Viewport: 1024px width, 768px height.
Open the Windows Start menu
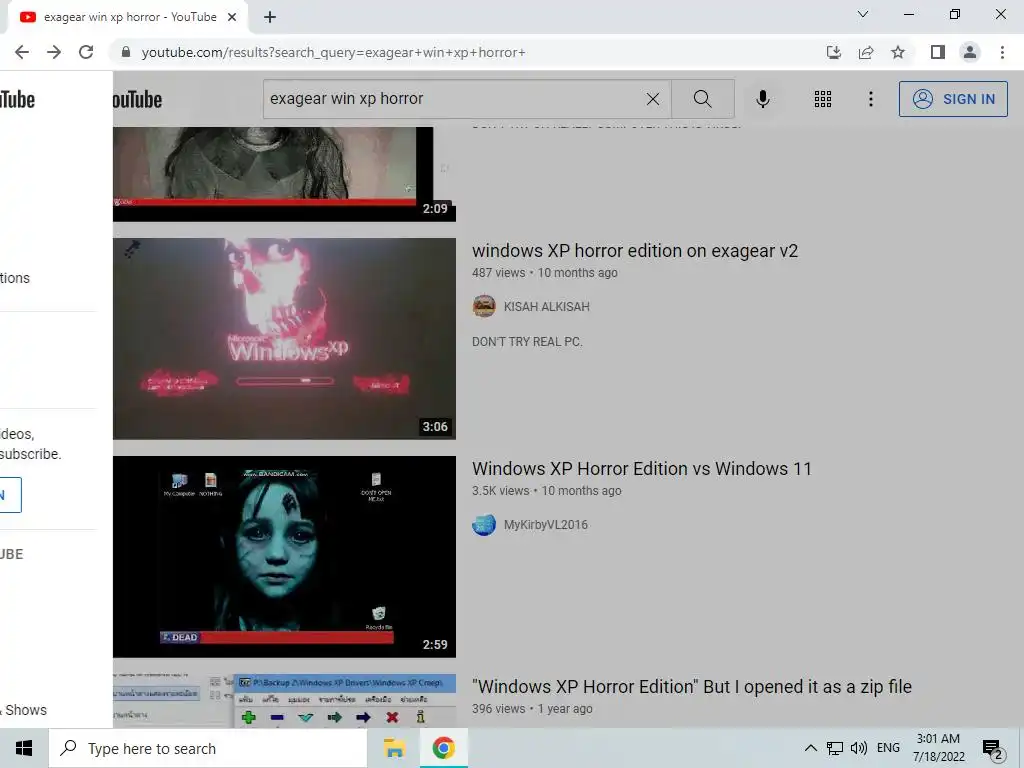24,748
